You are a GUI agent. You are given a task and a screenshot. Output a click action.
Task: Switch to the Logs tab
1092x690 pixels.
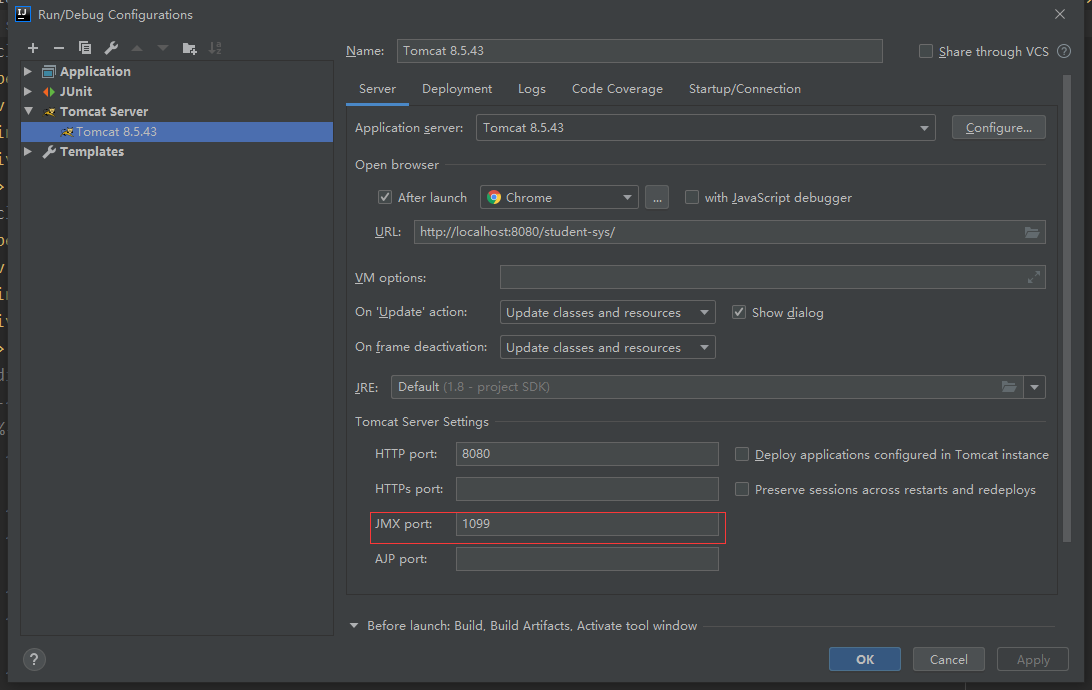point(531,89)
